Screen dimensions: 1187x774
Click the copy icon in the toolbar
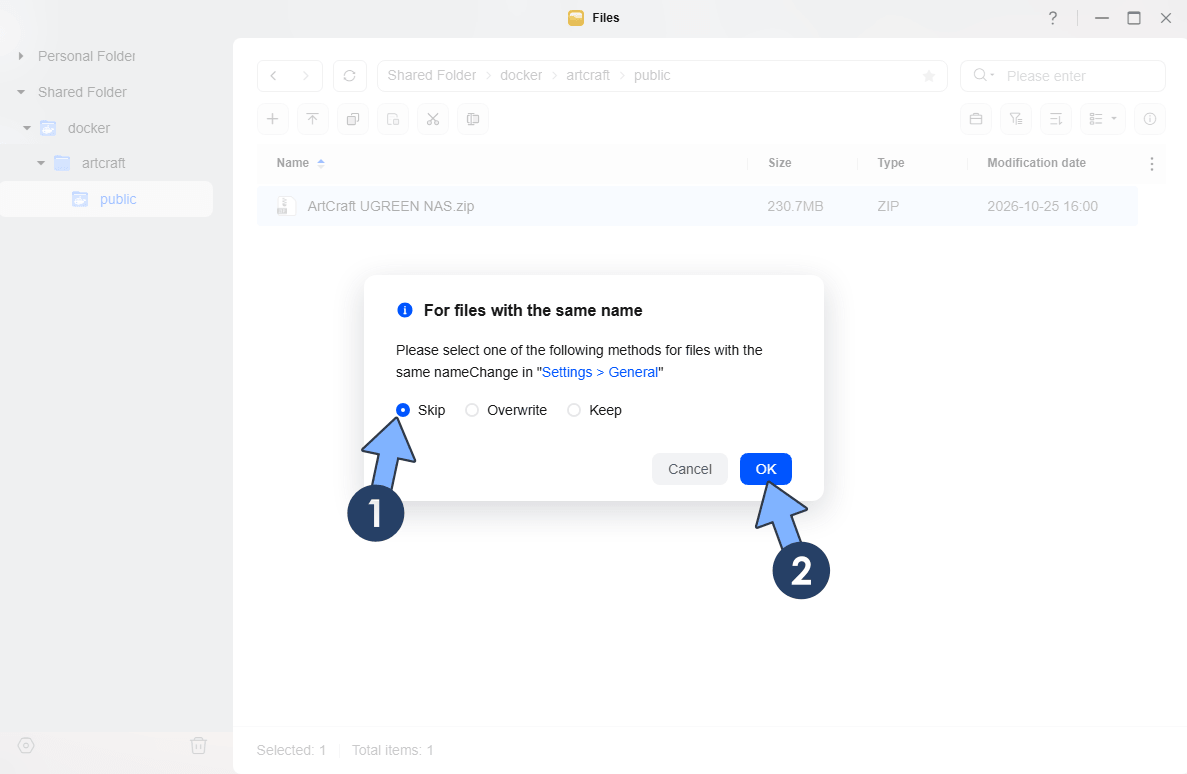[353, 119]
